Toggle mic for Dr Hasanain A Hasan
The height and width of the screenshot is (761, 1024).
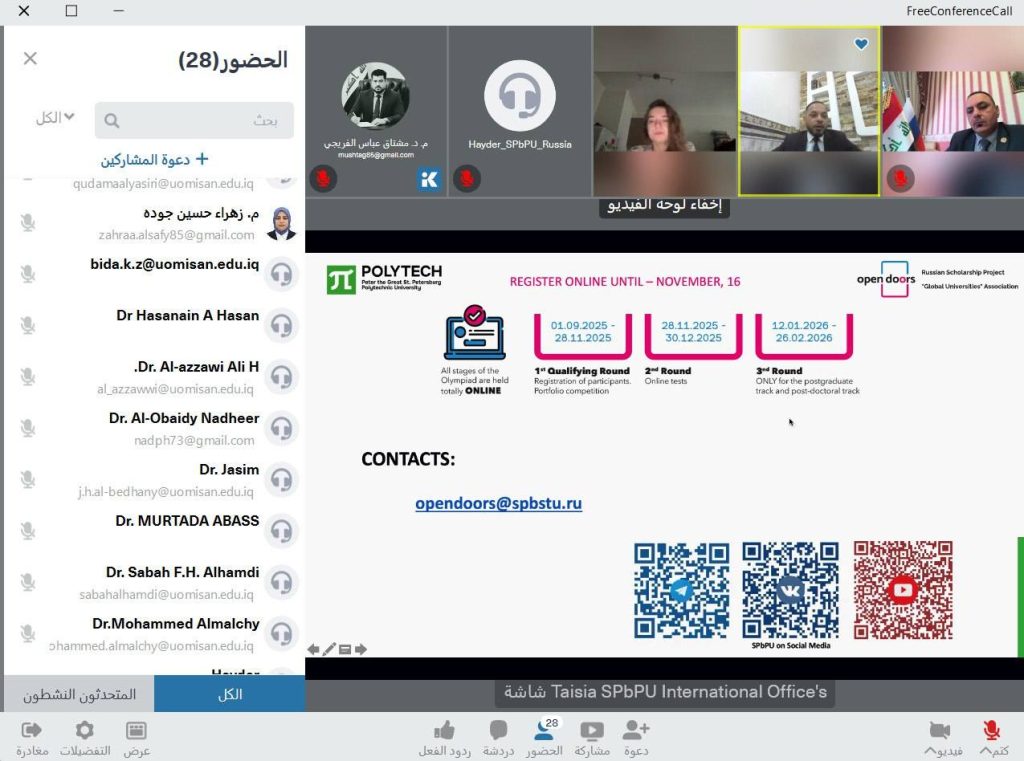pyautogui.click(x=28, y=324)
